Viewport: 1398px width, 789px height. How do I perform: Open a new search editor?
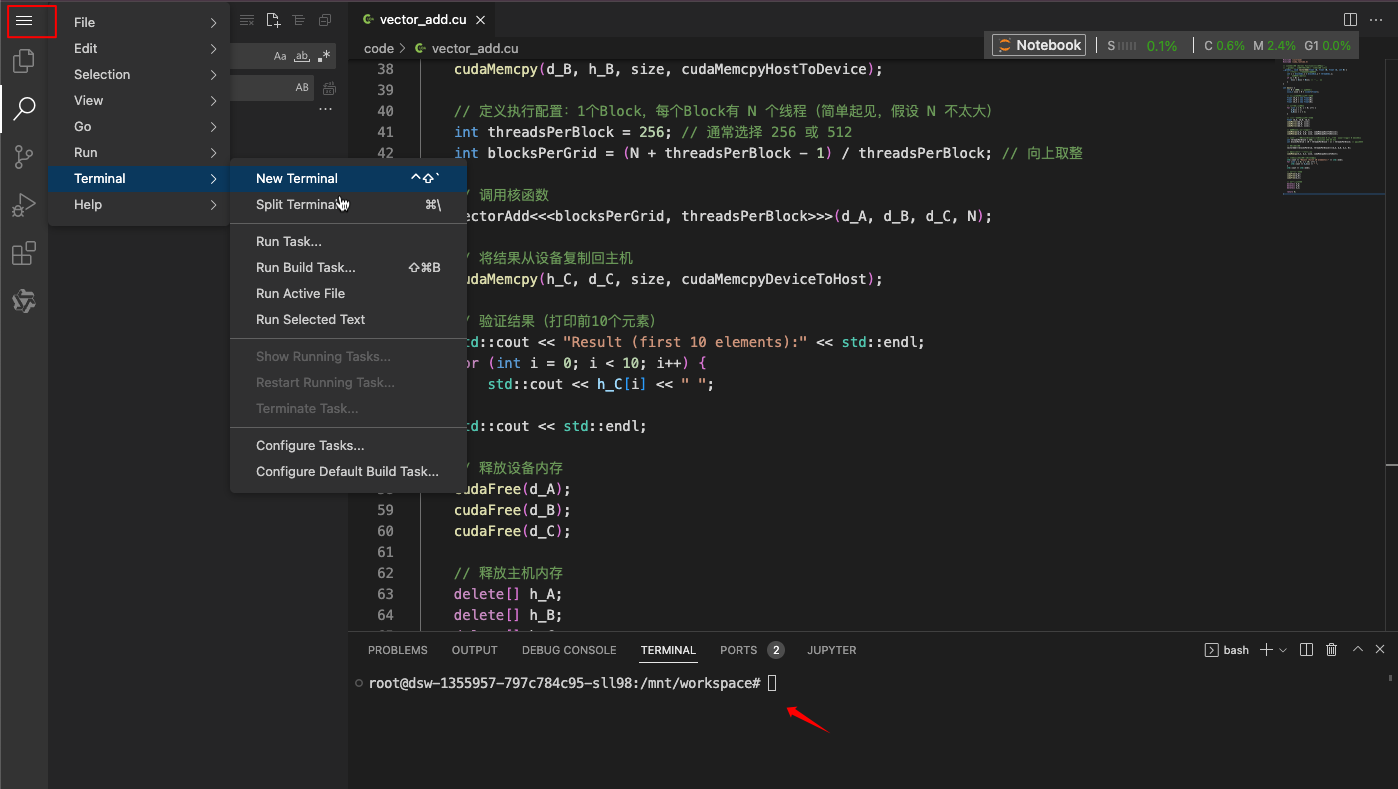(273, 21)
